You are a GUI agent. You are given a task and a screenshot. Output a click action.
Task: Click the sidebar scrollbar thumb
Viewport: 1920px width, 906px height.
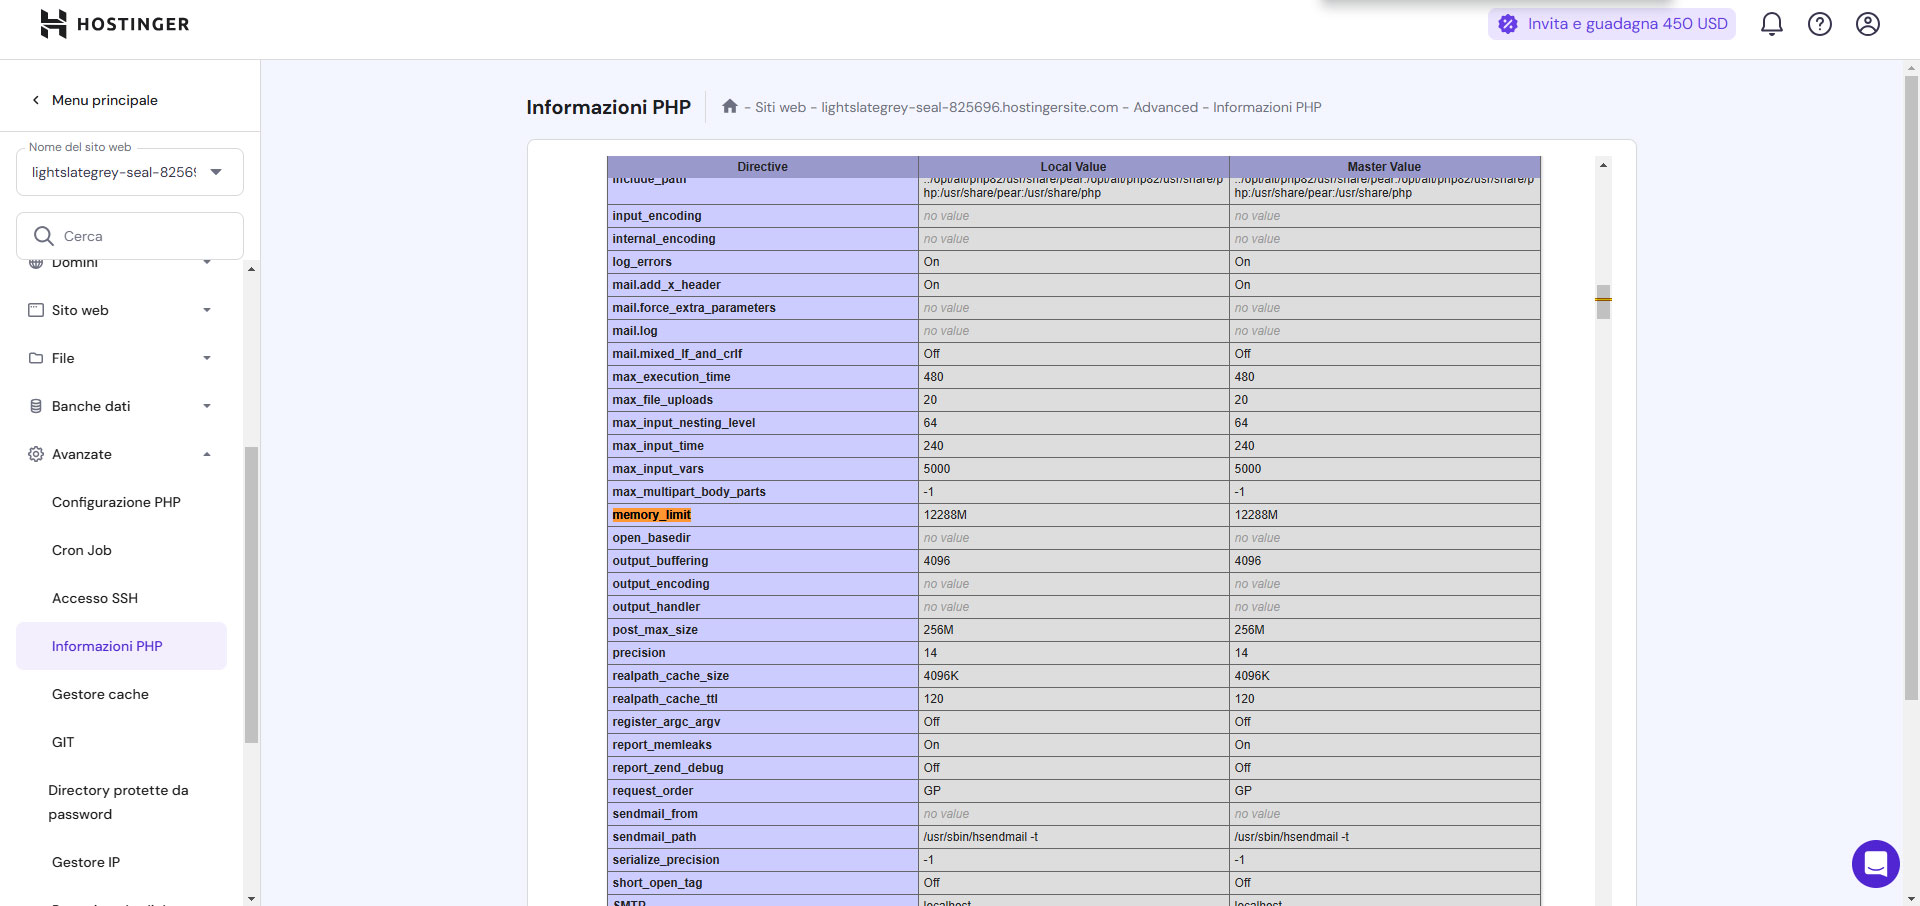click(x=251, y=594)
